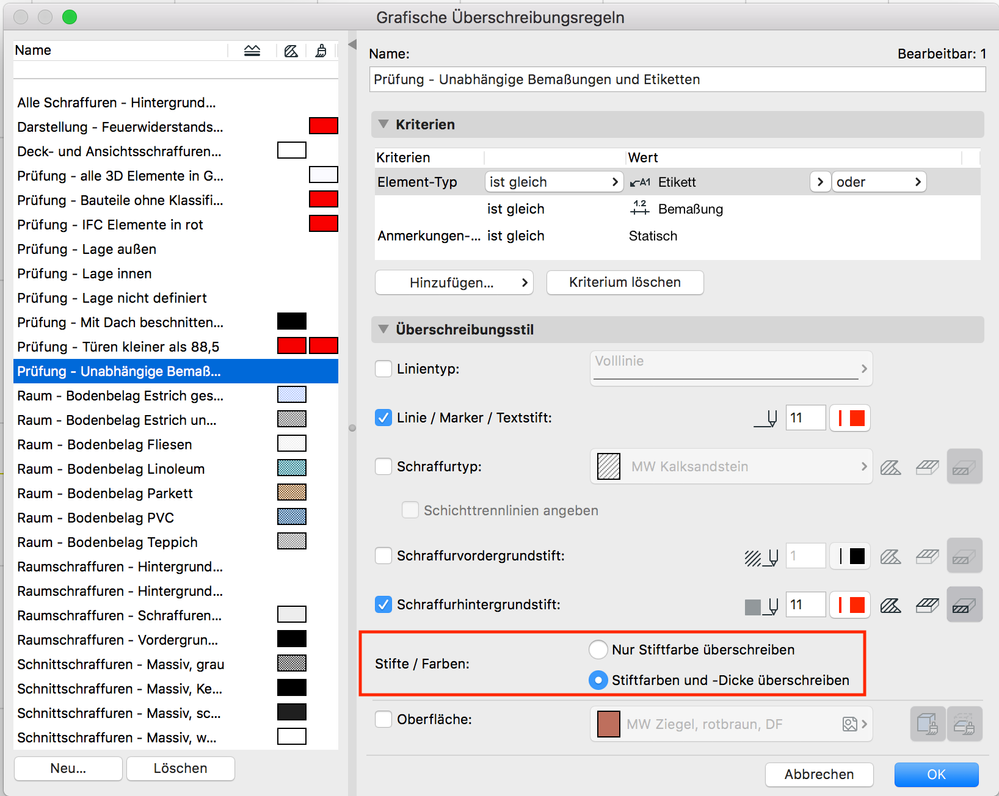Click the Kriterium löschen button
The image size is (999, 796).
pos(624,282)
